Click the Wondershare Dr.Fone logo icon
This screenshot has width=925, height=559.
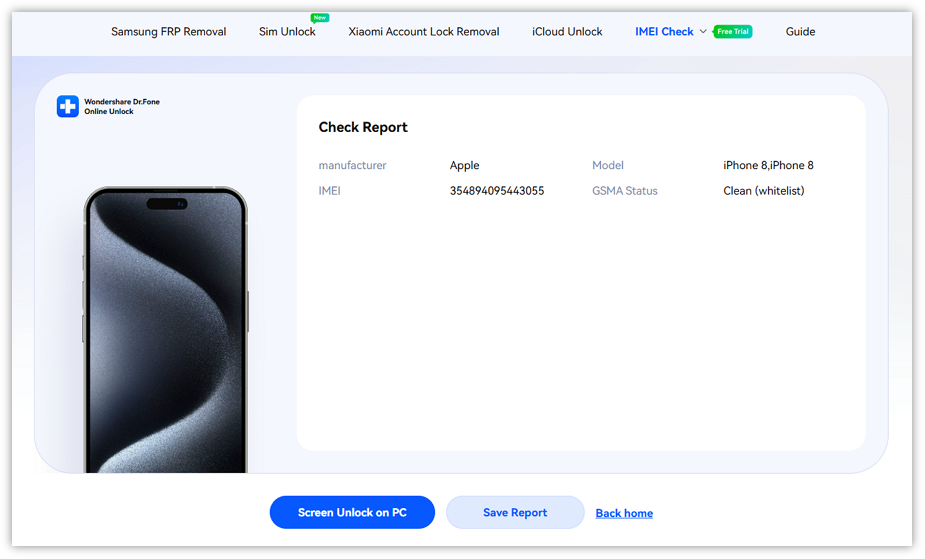click(x=68, y=107)
